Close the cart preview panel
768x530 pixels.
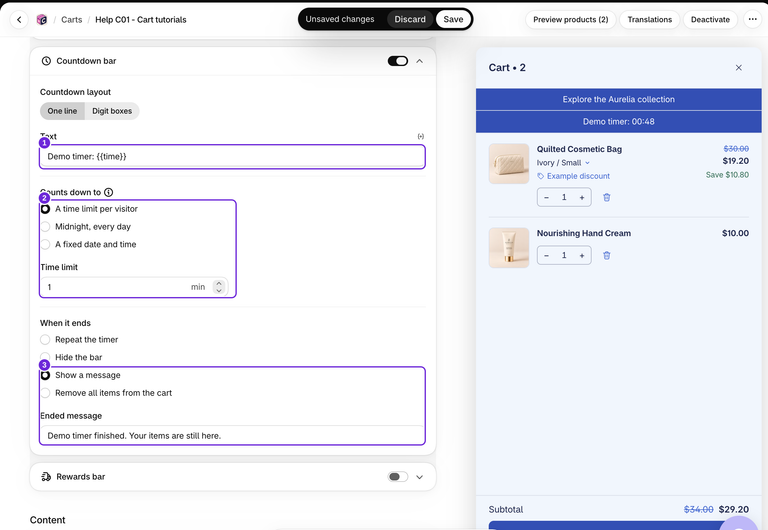pyautogui.click(x=739, y=68)
